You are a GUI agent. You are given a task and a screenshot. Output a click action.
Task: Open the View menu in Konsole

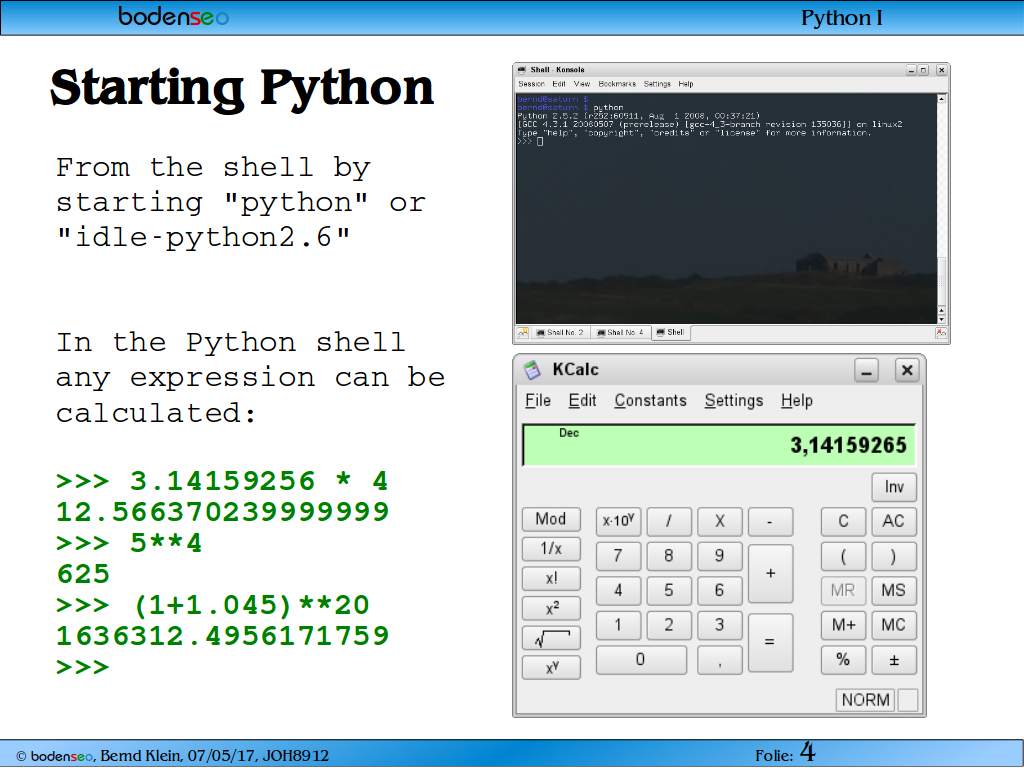(x=582, y=84)
